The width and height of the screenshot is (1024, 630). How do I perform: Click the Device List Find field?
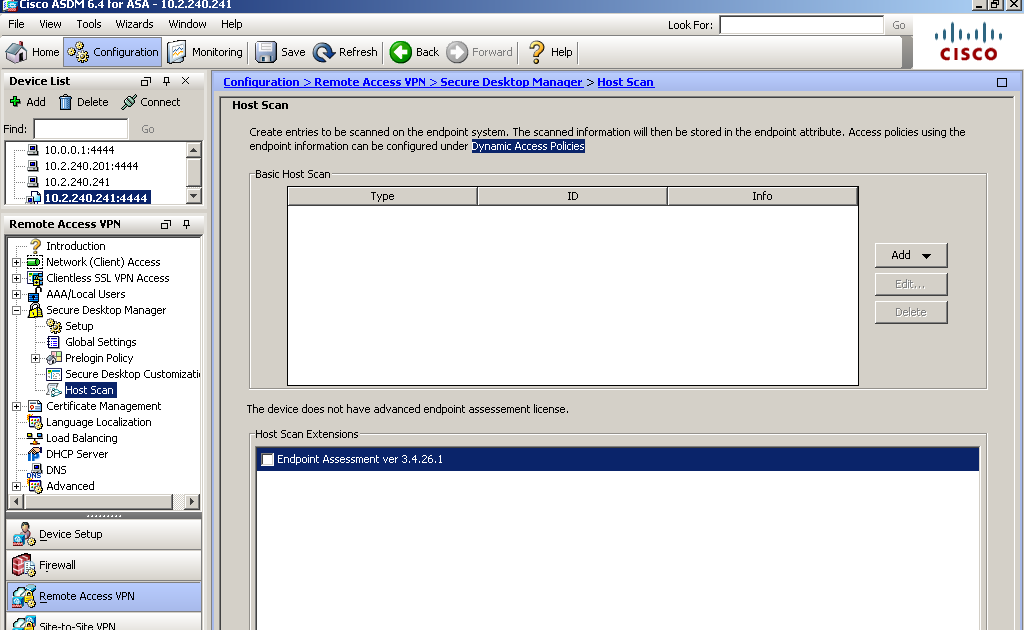point(81,129)
